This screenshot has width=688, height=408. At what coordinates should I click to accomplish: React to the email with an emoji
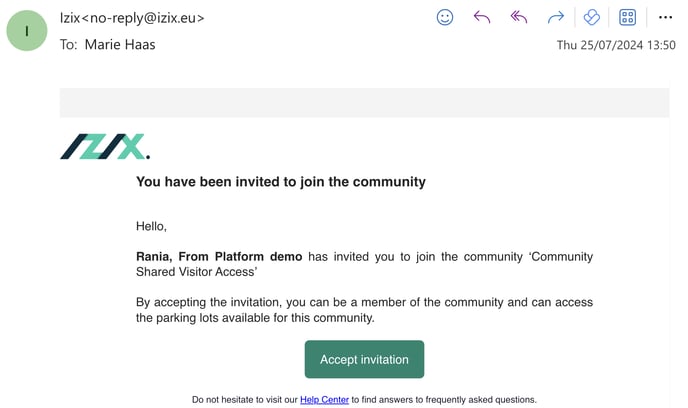[445, 17]
